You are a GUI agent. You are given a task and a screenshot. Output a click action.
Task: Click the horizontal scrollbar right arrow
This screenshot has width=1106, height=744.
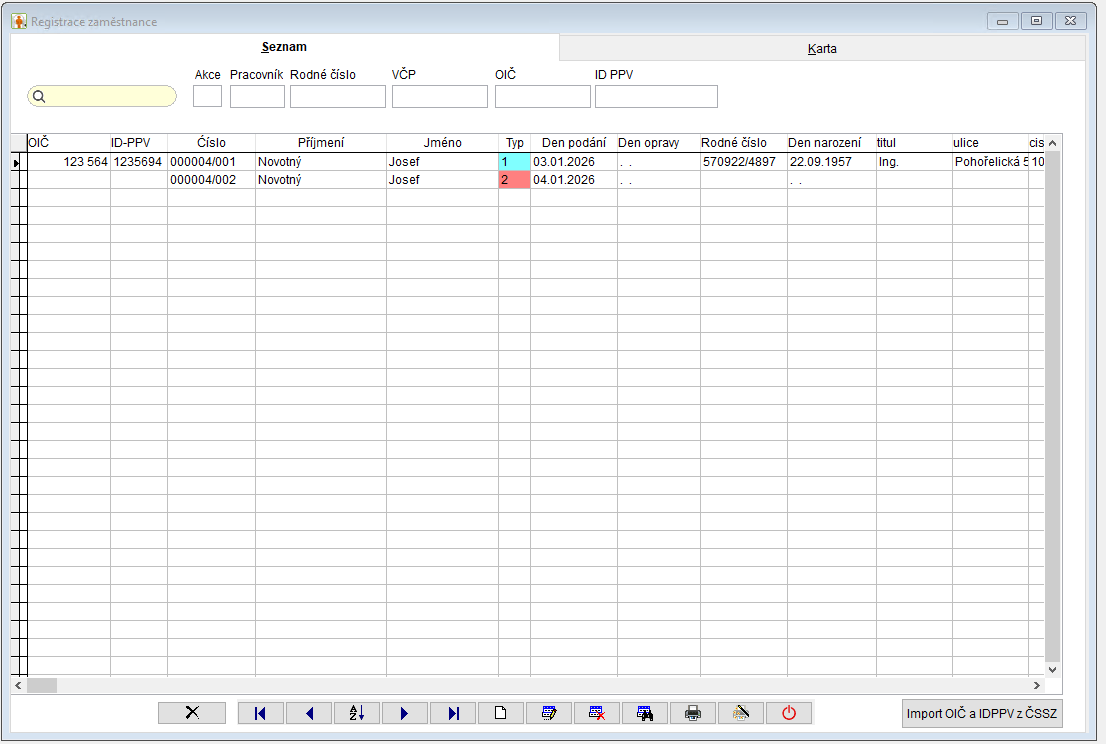click(x=1036, y=686)
